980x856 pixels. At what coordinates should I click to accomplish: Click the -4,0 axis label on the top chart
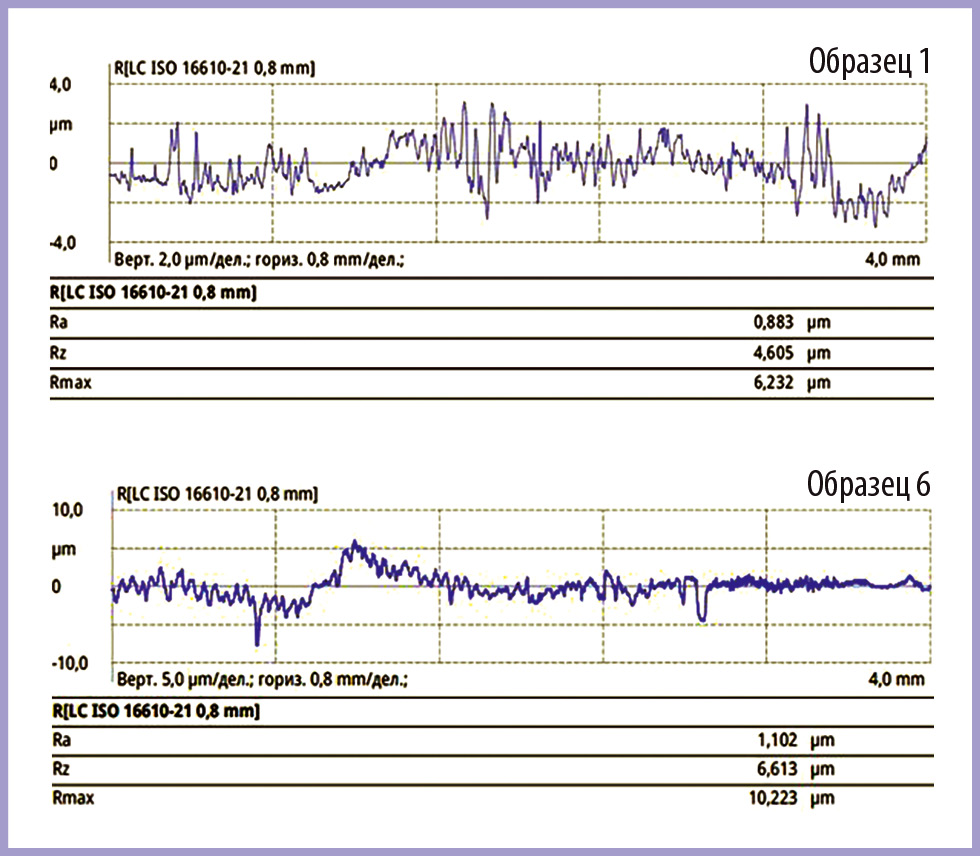62,242
